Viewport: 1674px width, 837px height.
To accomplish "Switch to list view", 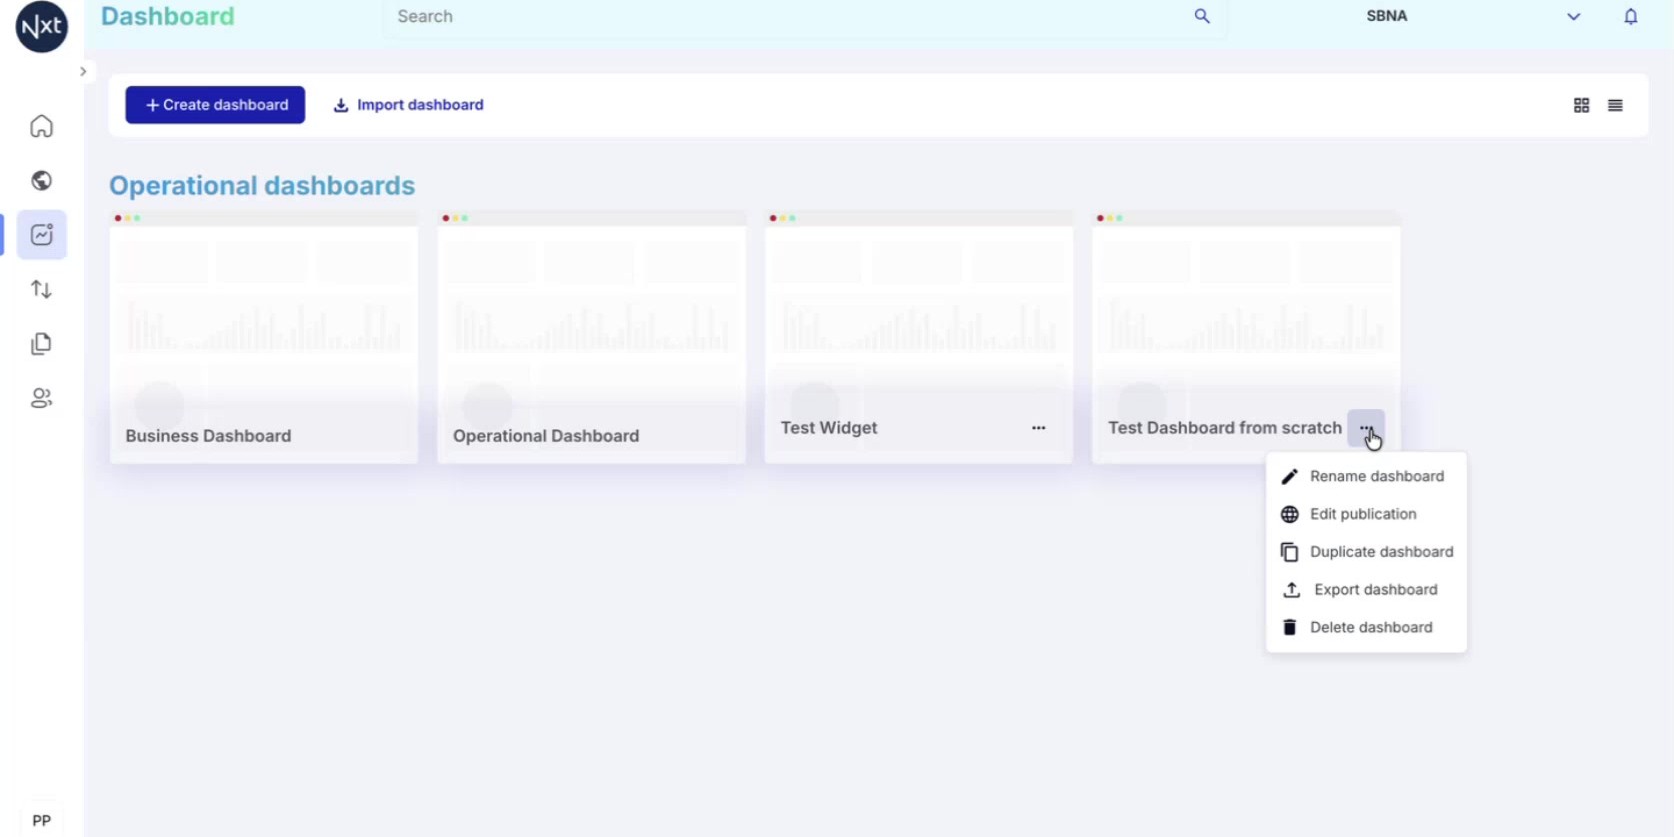I will pos(1615,105).
